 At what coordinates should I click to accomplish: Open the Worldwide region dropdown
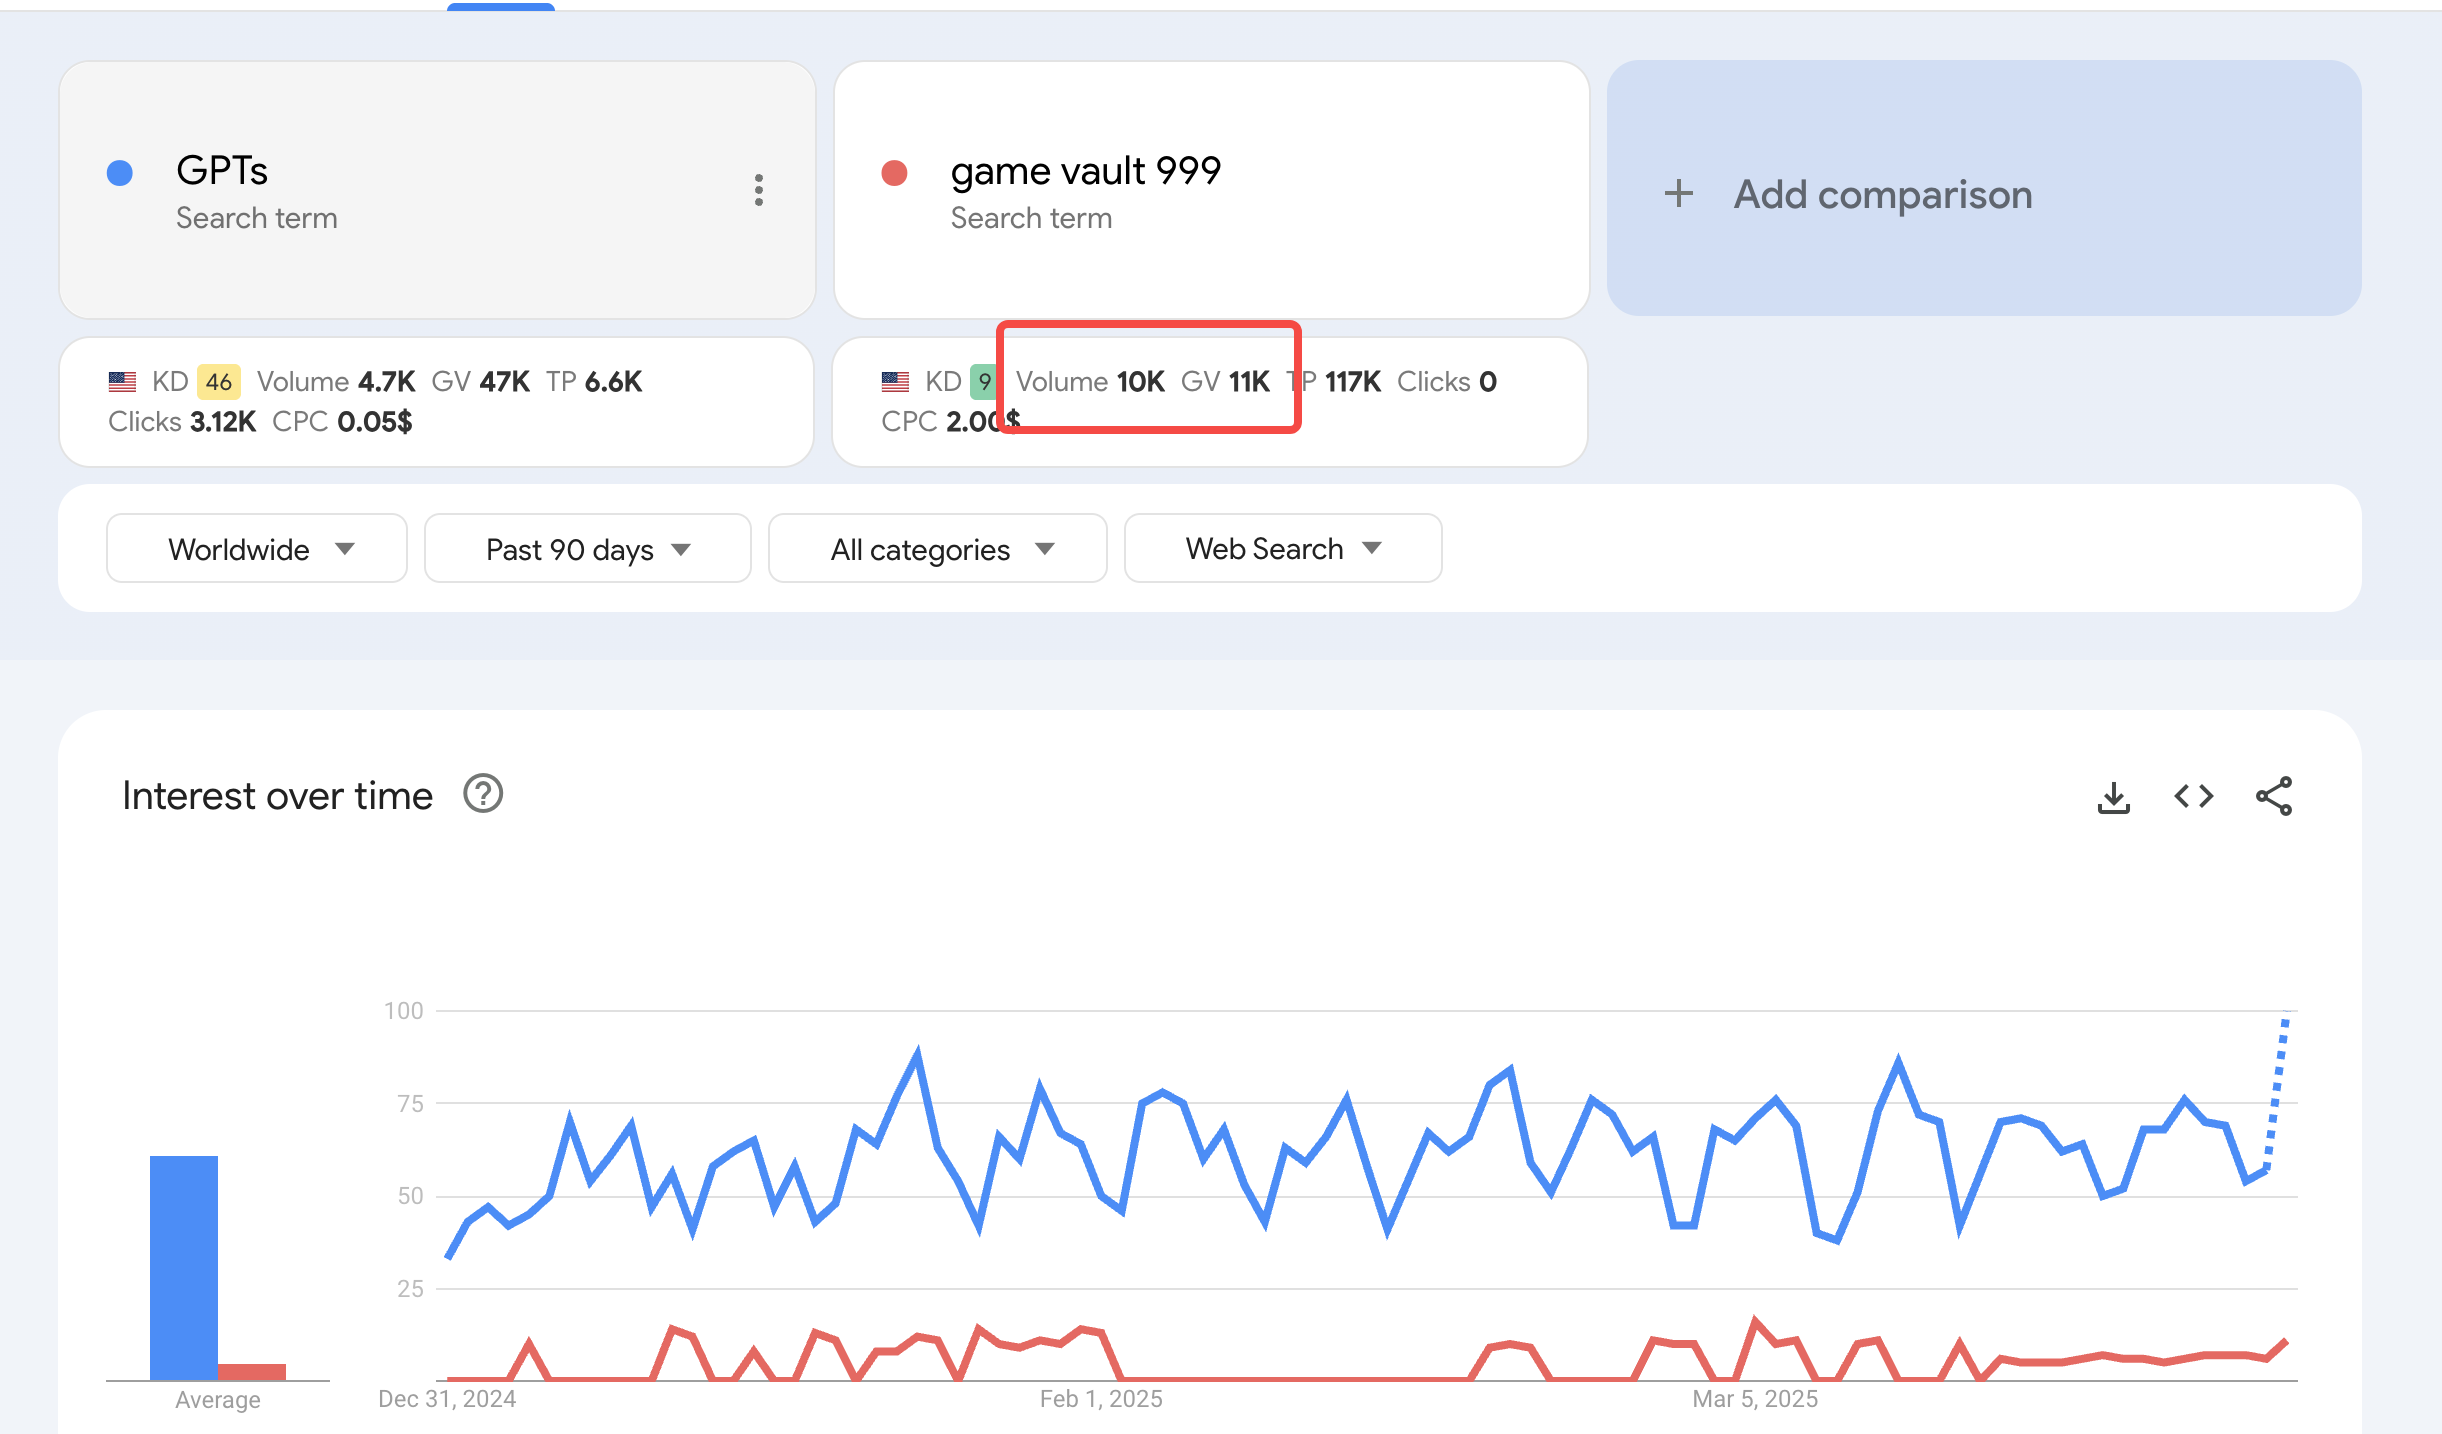(x=256, y=548)
